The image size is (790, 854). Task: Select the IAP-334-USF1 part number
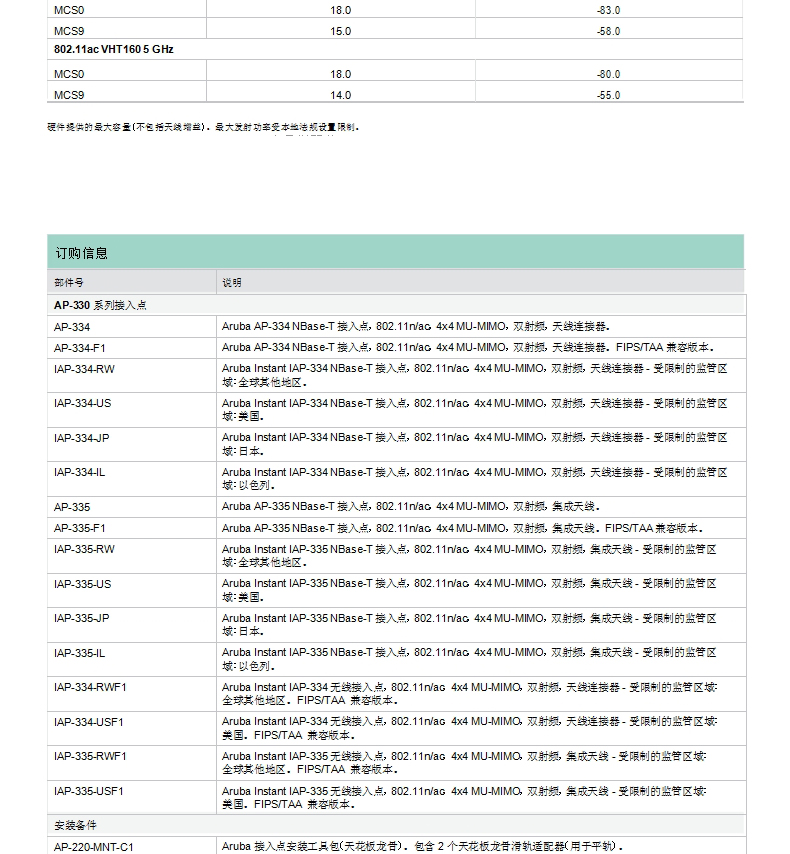click(x=89, y=723)
